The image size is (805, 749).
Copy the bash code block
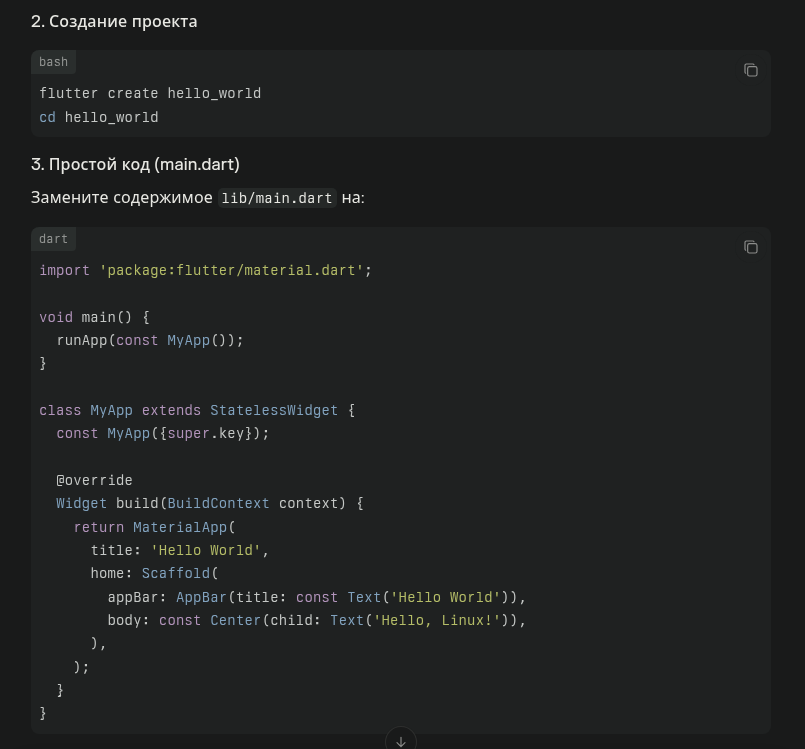tap(750, 70)
